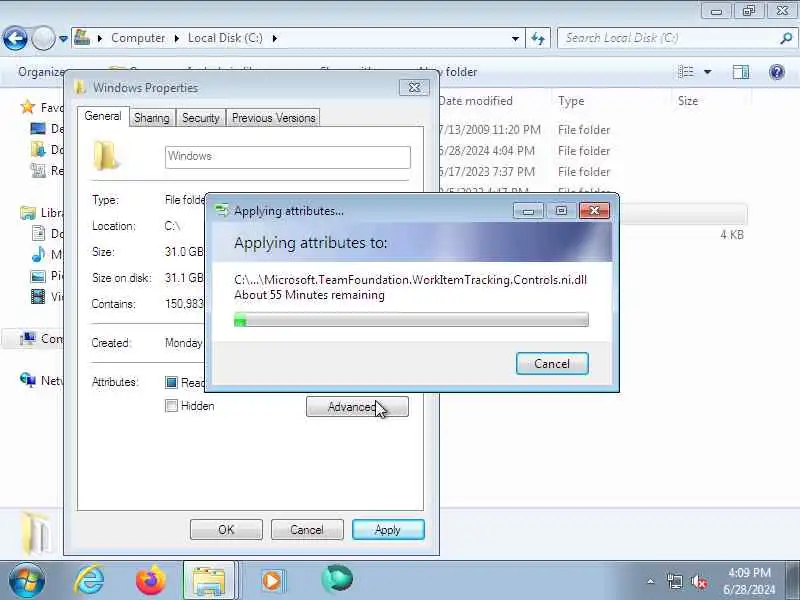The height and width of the screenshot is (600, 800).
Task: Open Advanced attributes dialog
Action: (357, 407)
